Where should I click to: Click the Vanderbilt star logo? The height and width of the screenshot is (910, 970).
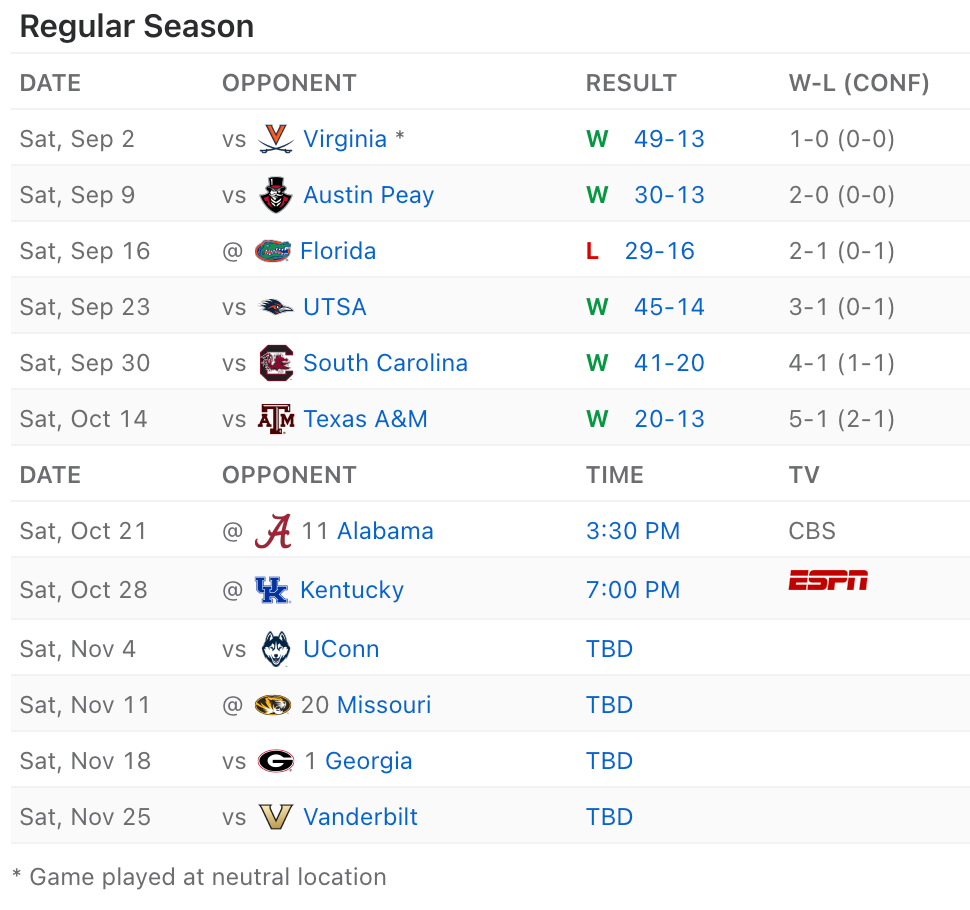[275, 816]
